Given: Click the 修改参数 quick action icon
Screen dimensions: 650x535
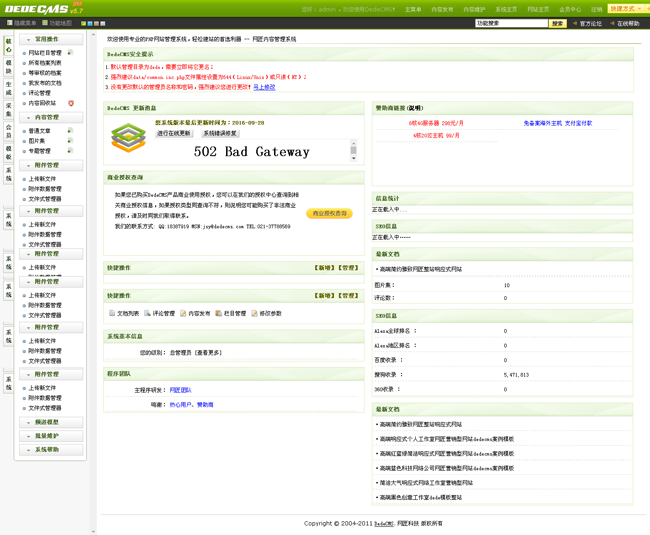Looking at the screenshot, I should pyautogui.click(x=254, y=314).
